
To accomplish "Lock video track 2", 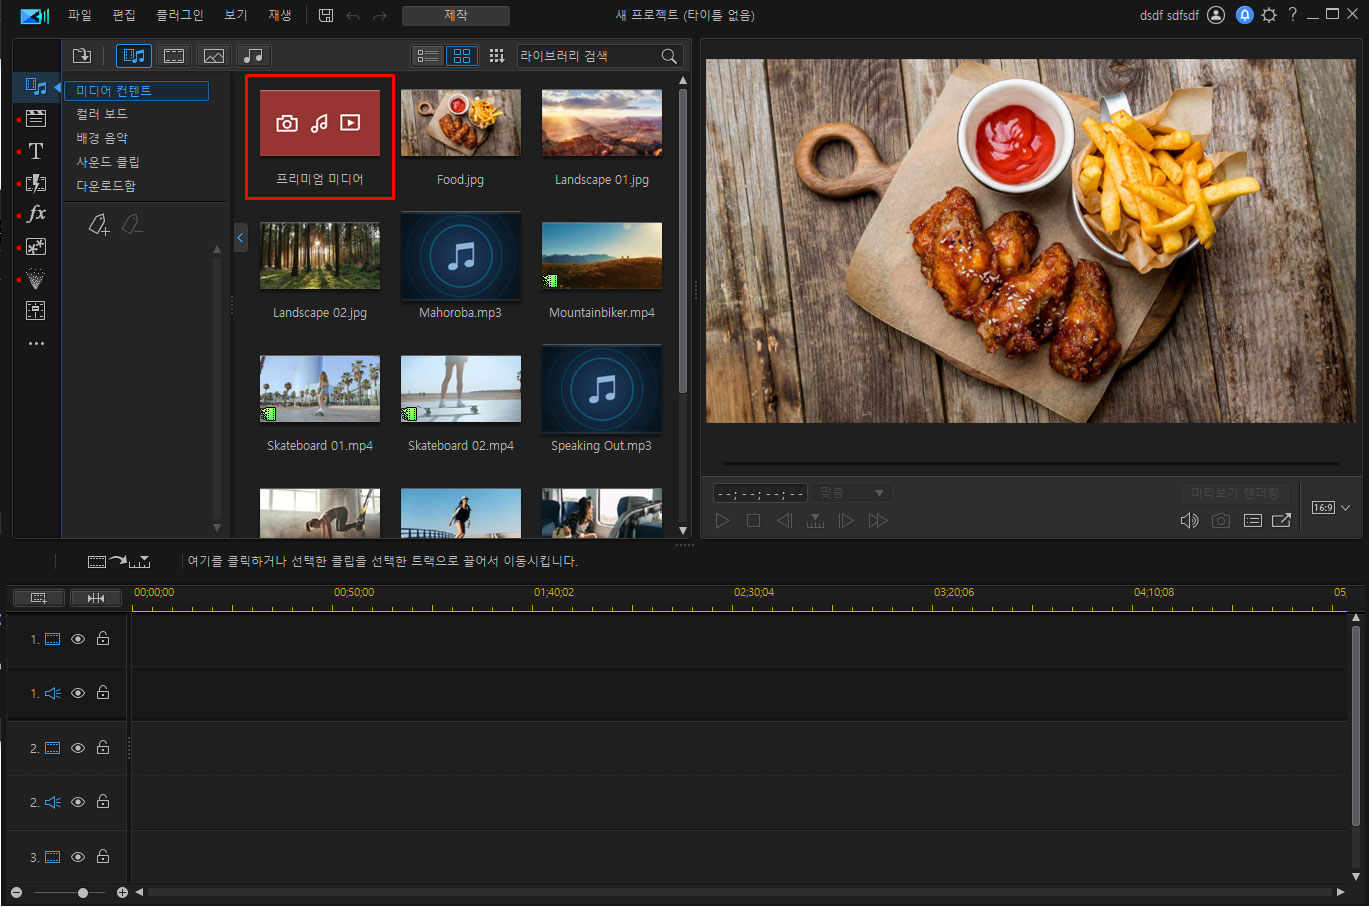I will point(103,748).
